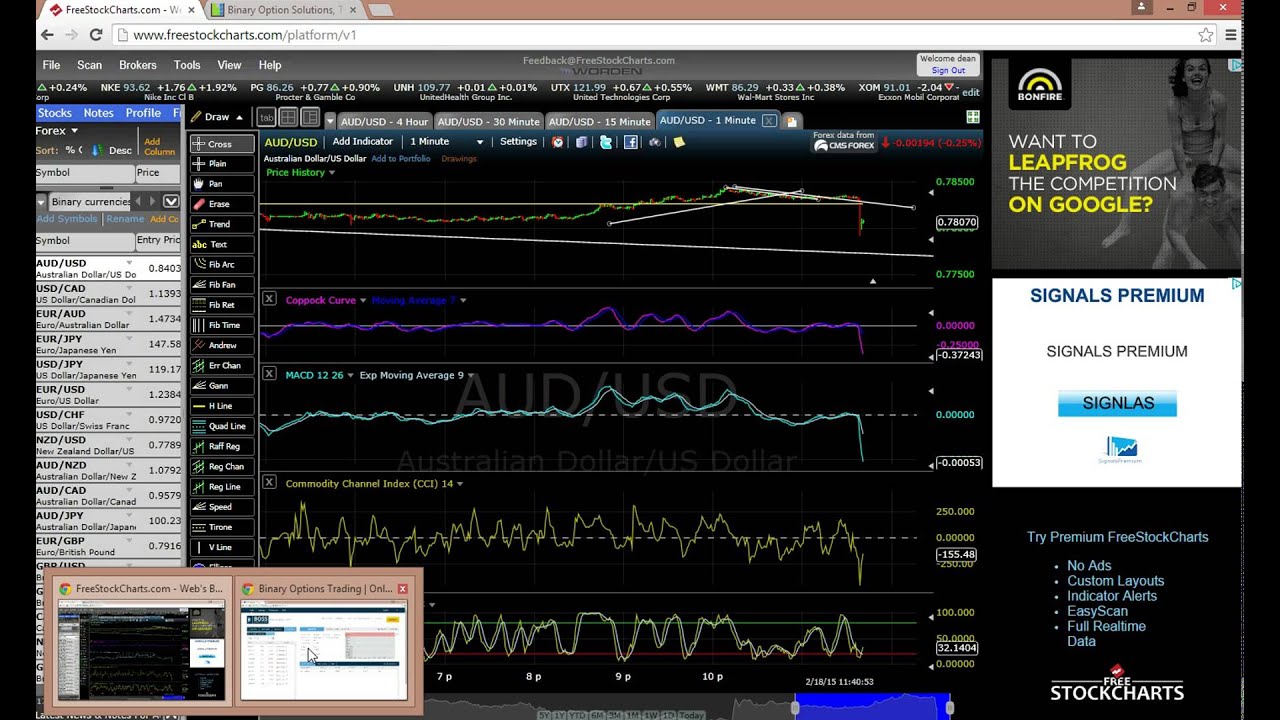Image resolution: width=1280 pixels, height=720 pixels.
Task: Select the V Line tool
Action: [221, 547]
